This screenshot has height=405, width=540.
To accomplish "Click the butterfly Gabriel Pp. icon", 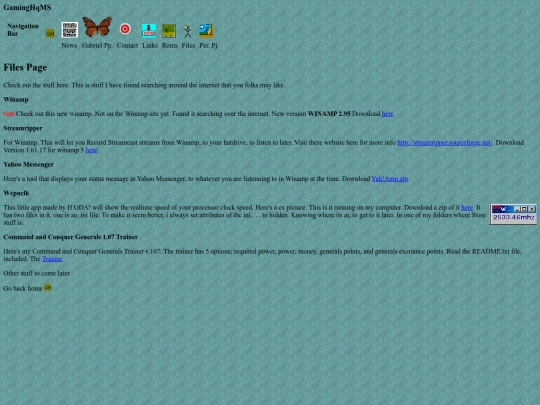I will coord(97,27).
